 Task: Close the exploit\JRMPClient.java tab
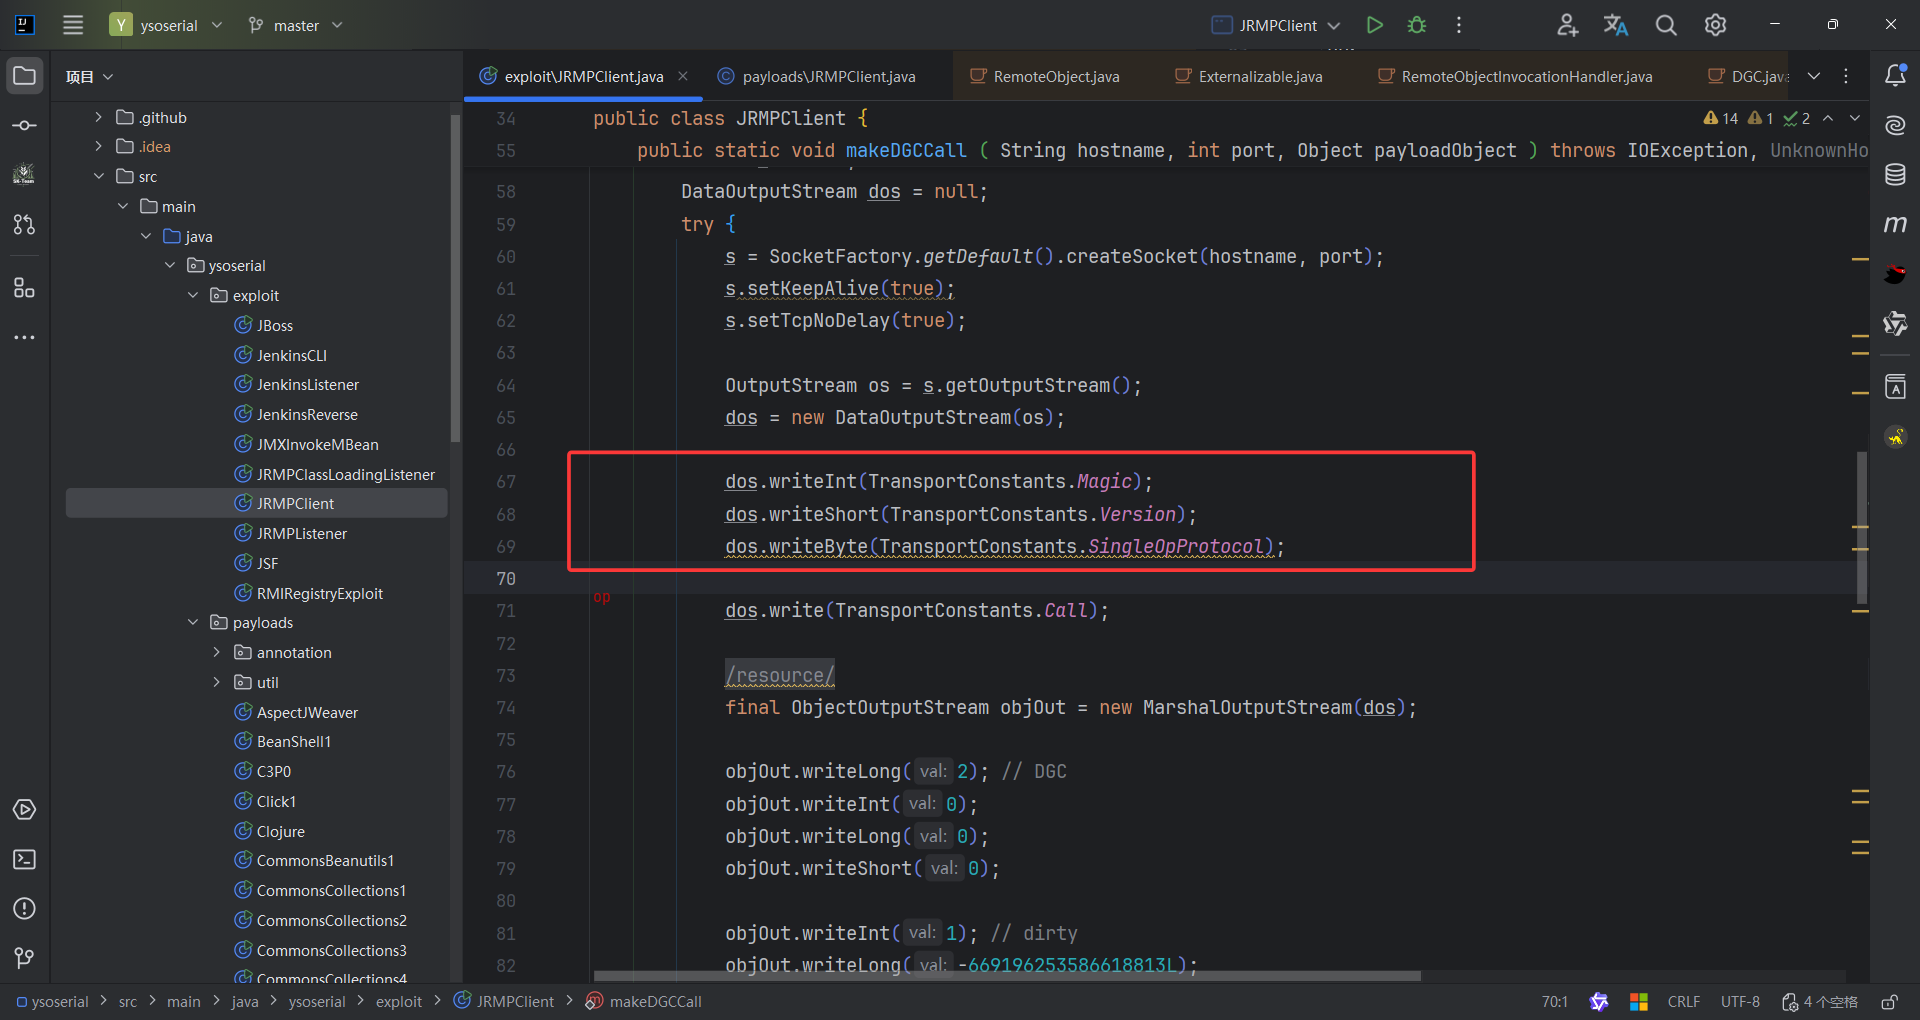[x=683, y=76]
